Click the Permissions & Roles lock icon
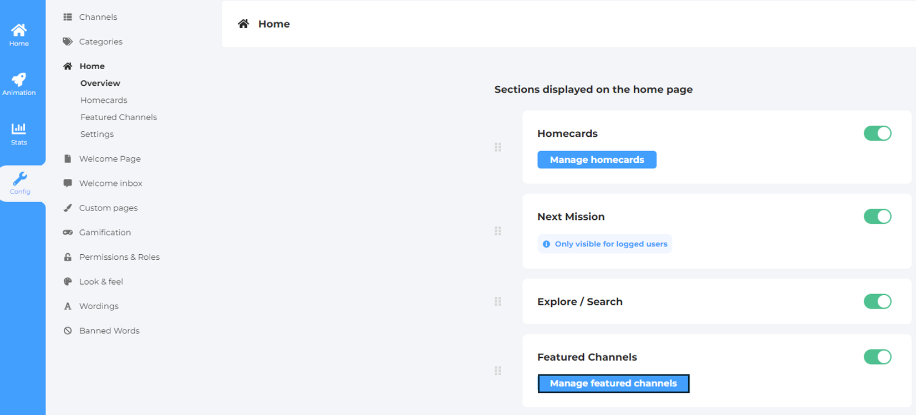This screenshot has width=916, height=415. pyautogui.click(x=67, y=257)
